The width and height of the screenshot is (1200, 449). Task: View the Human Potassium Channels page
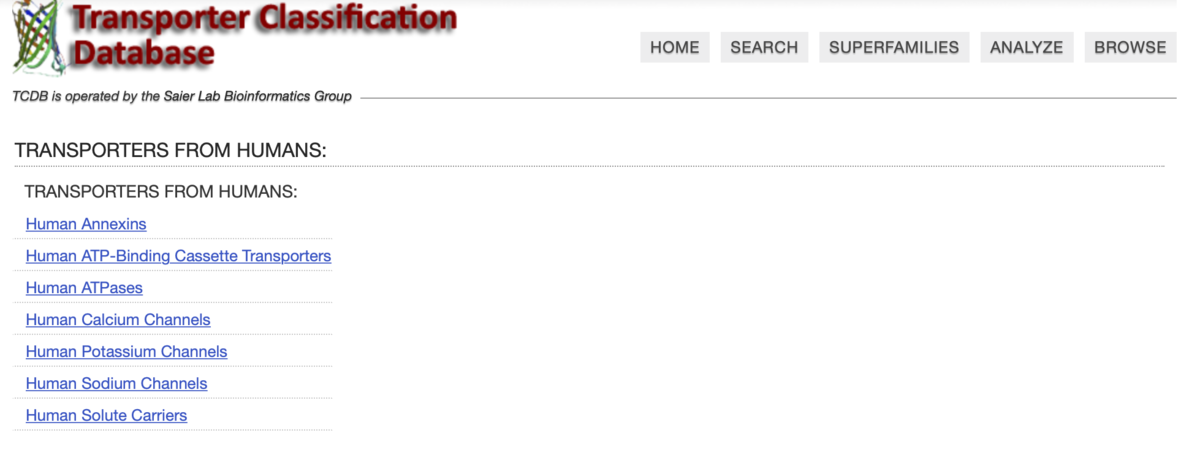click(126, 352)
